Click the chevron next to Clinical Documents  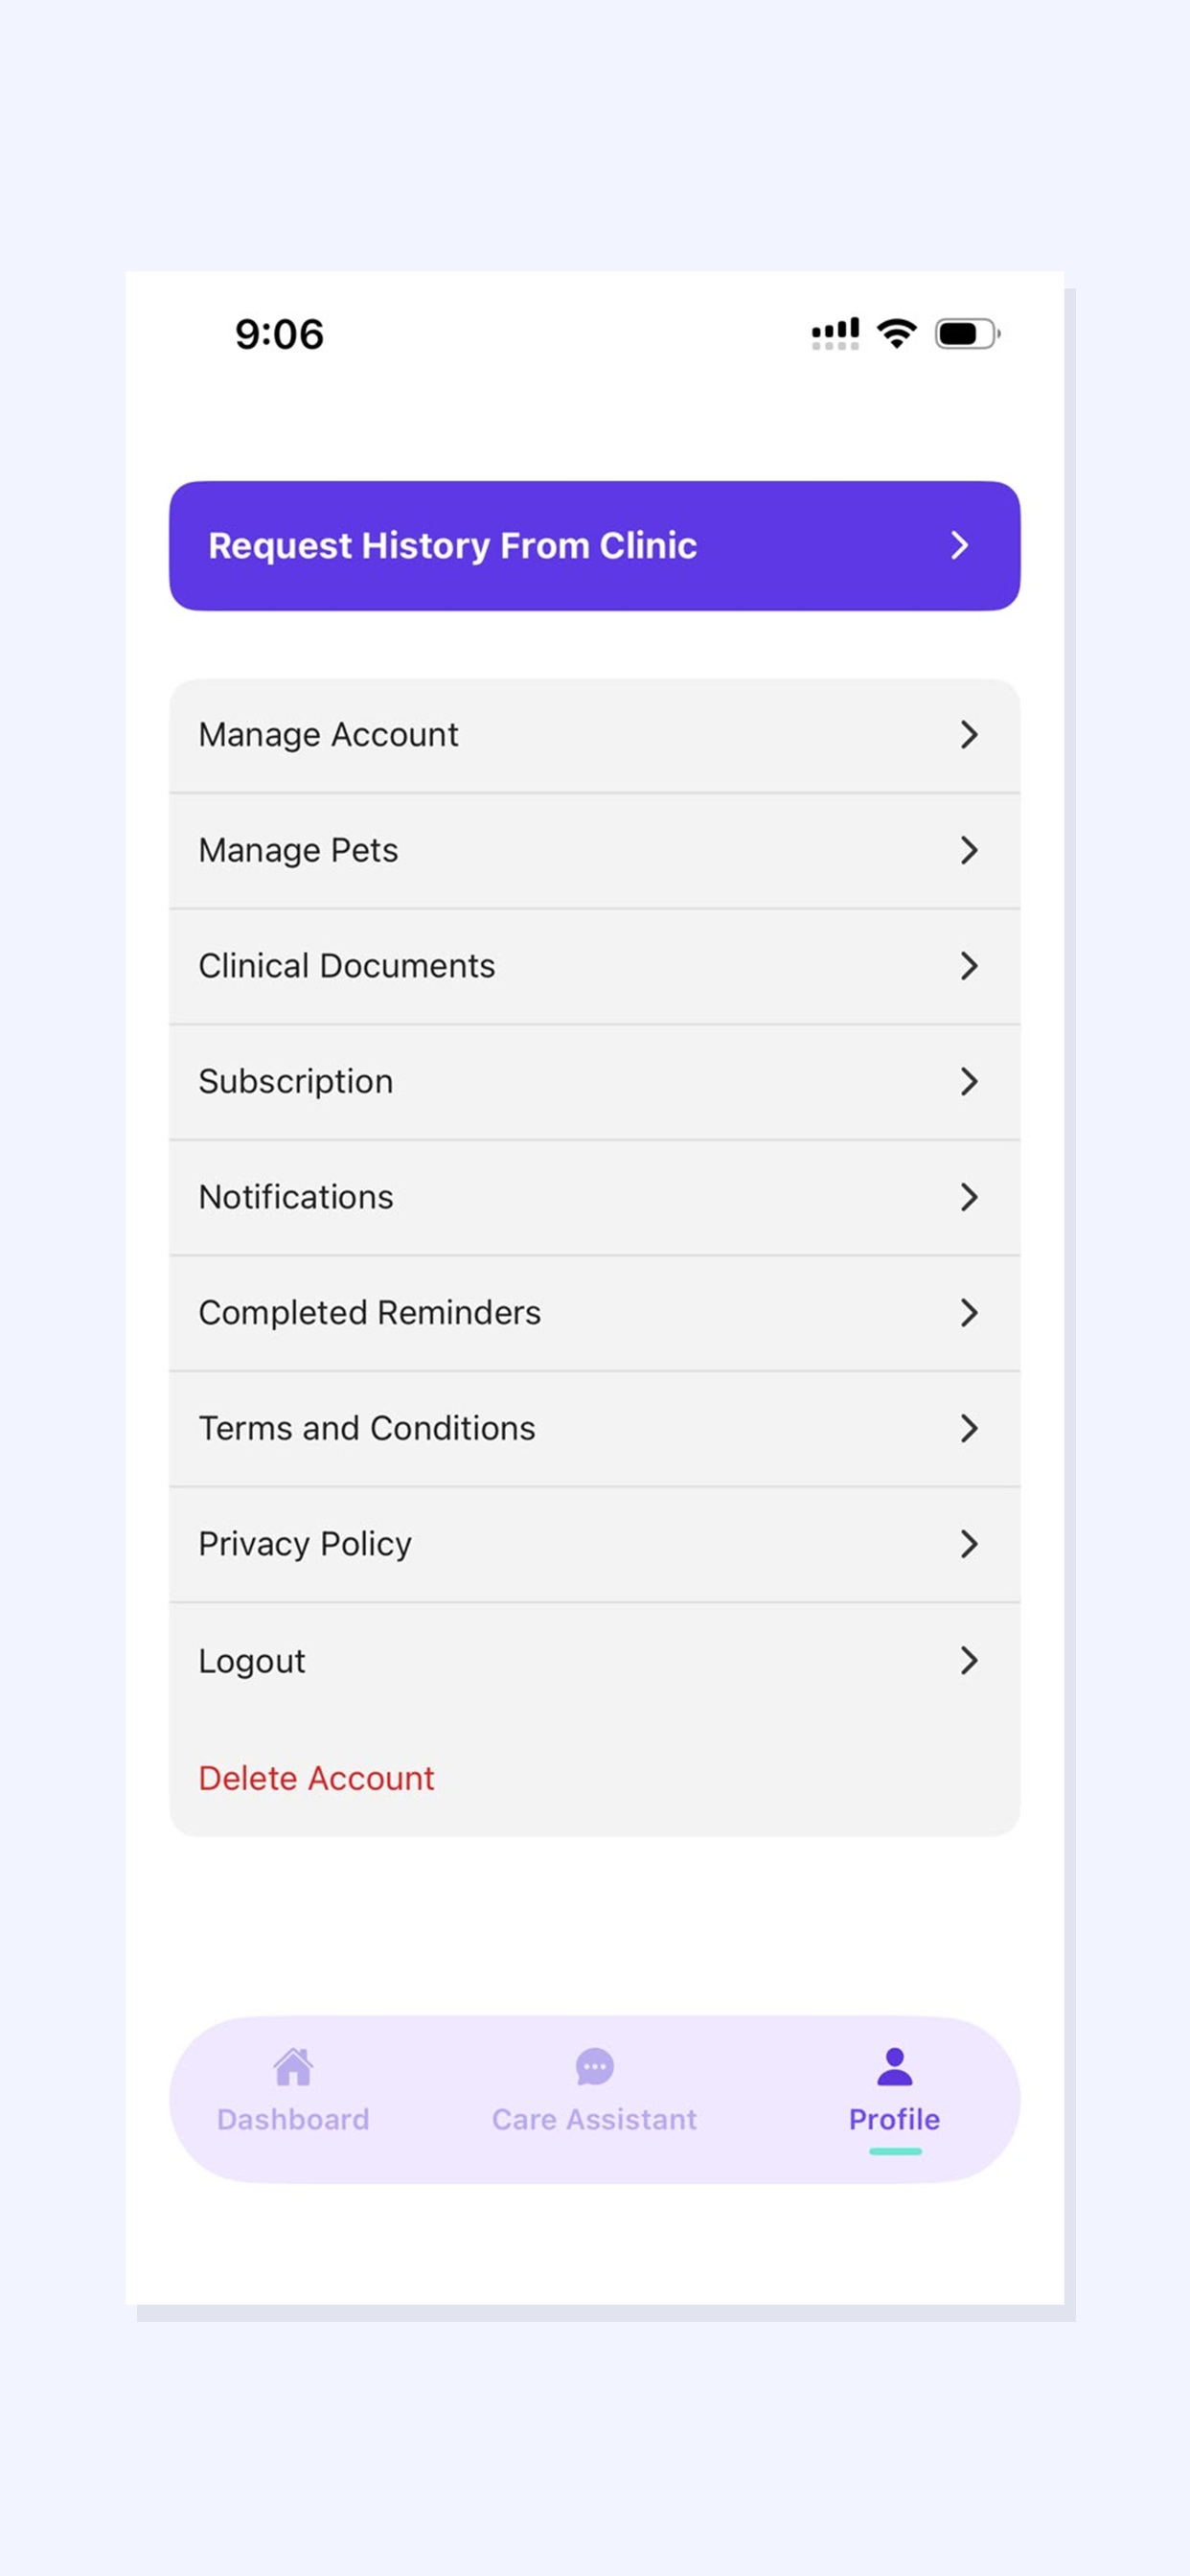968,966
